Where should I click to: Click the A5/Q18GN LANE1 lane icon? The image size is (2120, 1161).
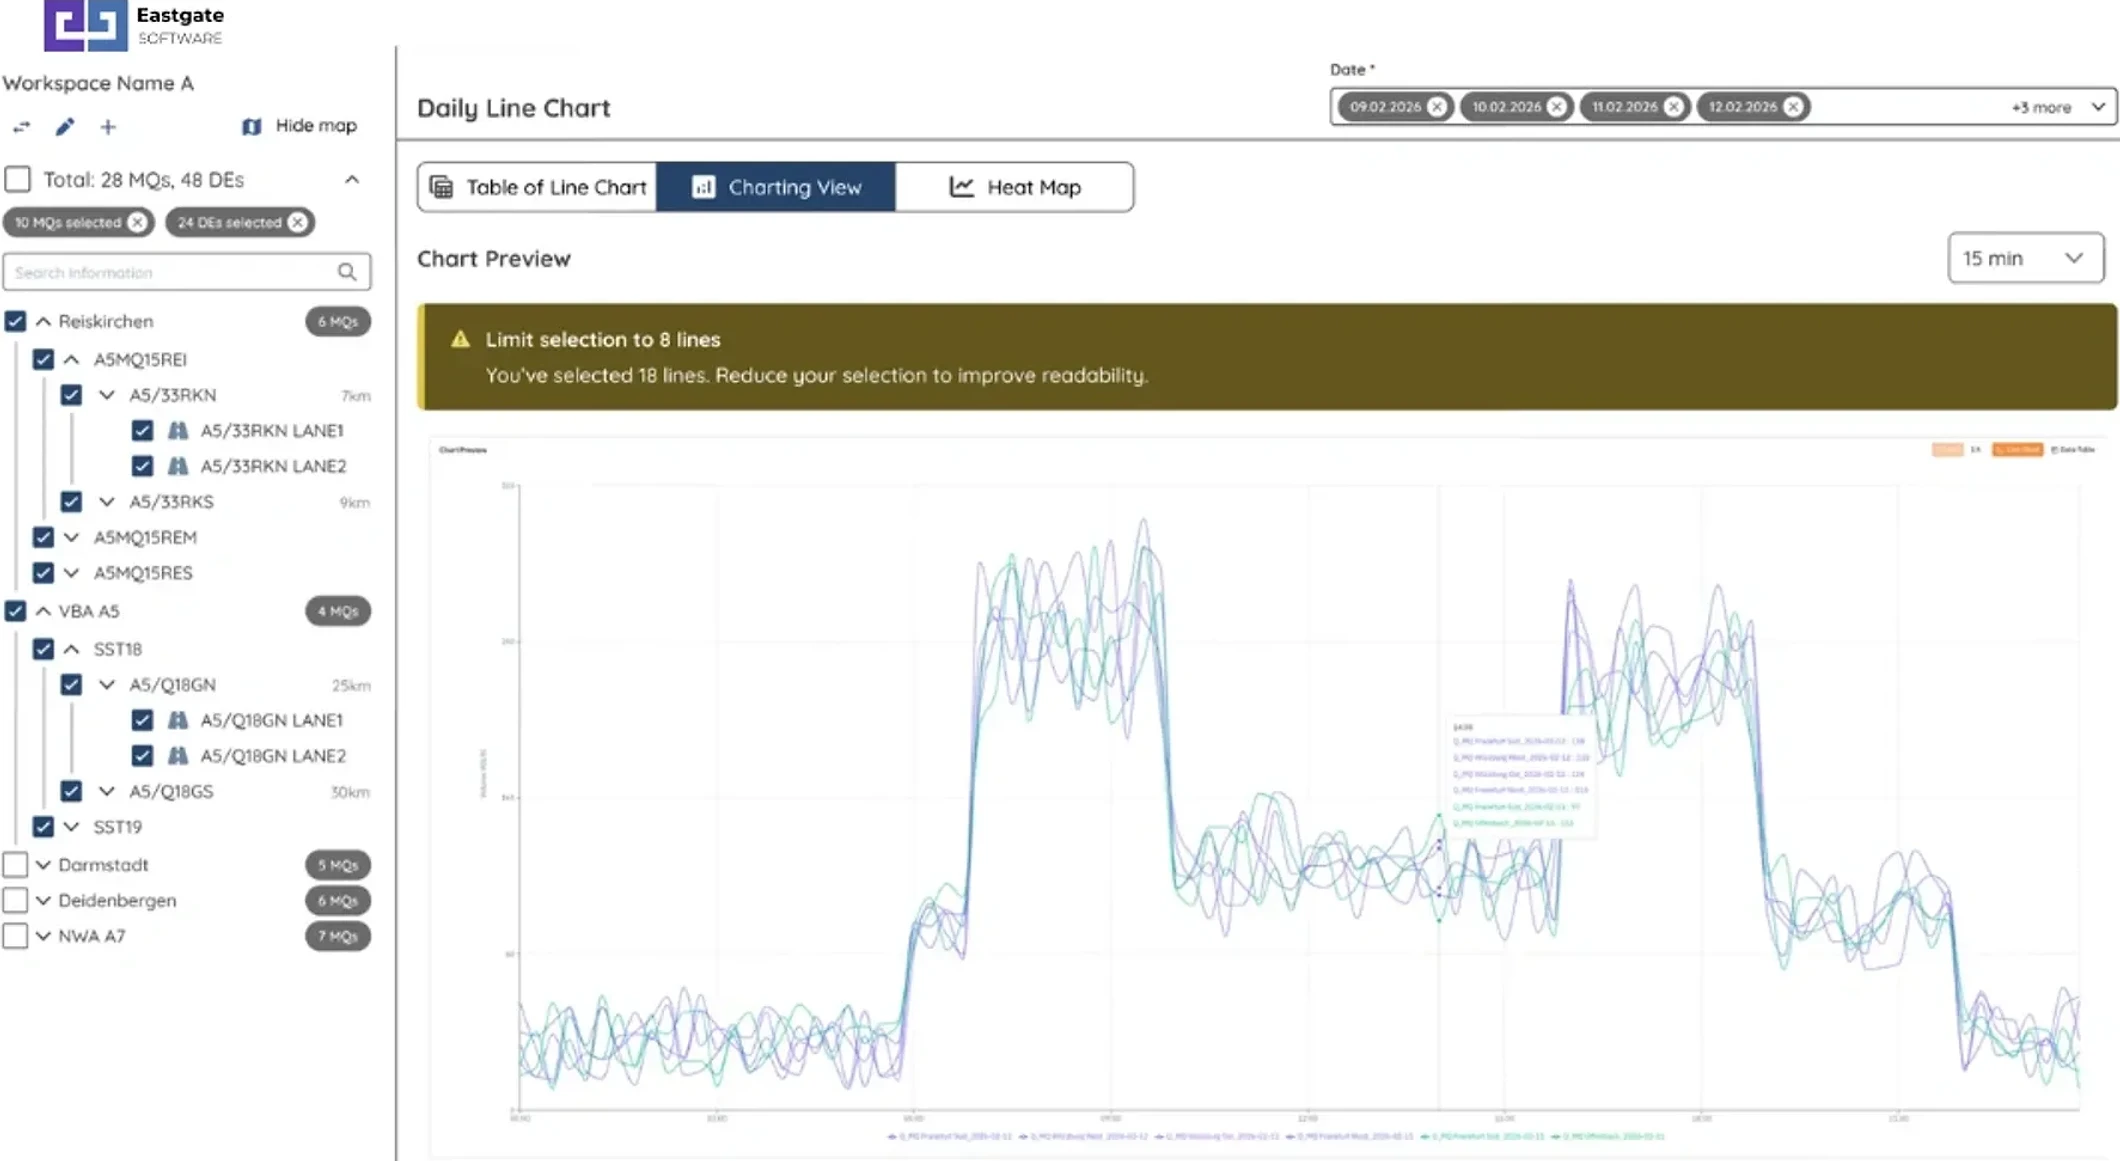point(178,720)
